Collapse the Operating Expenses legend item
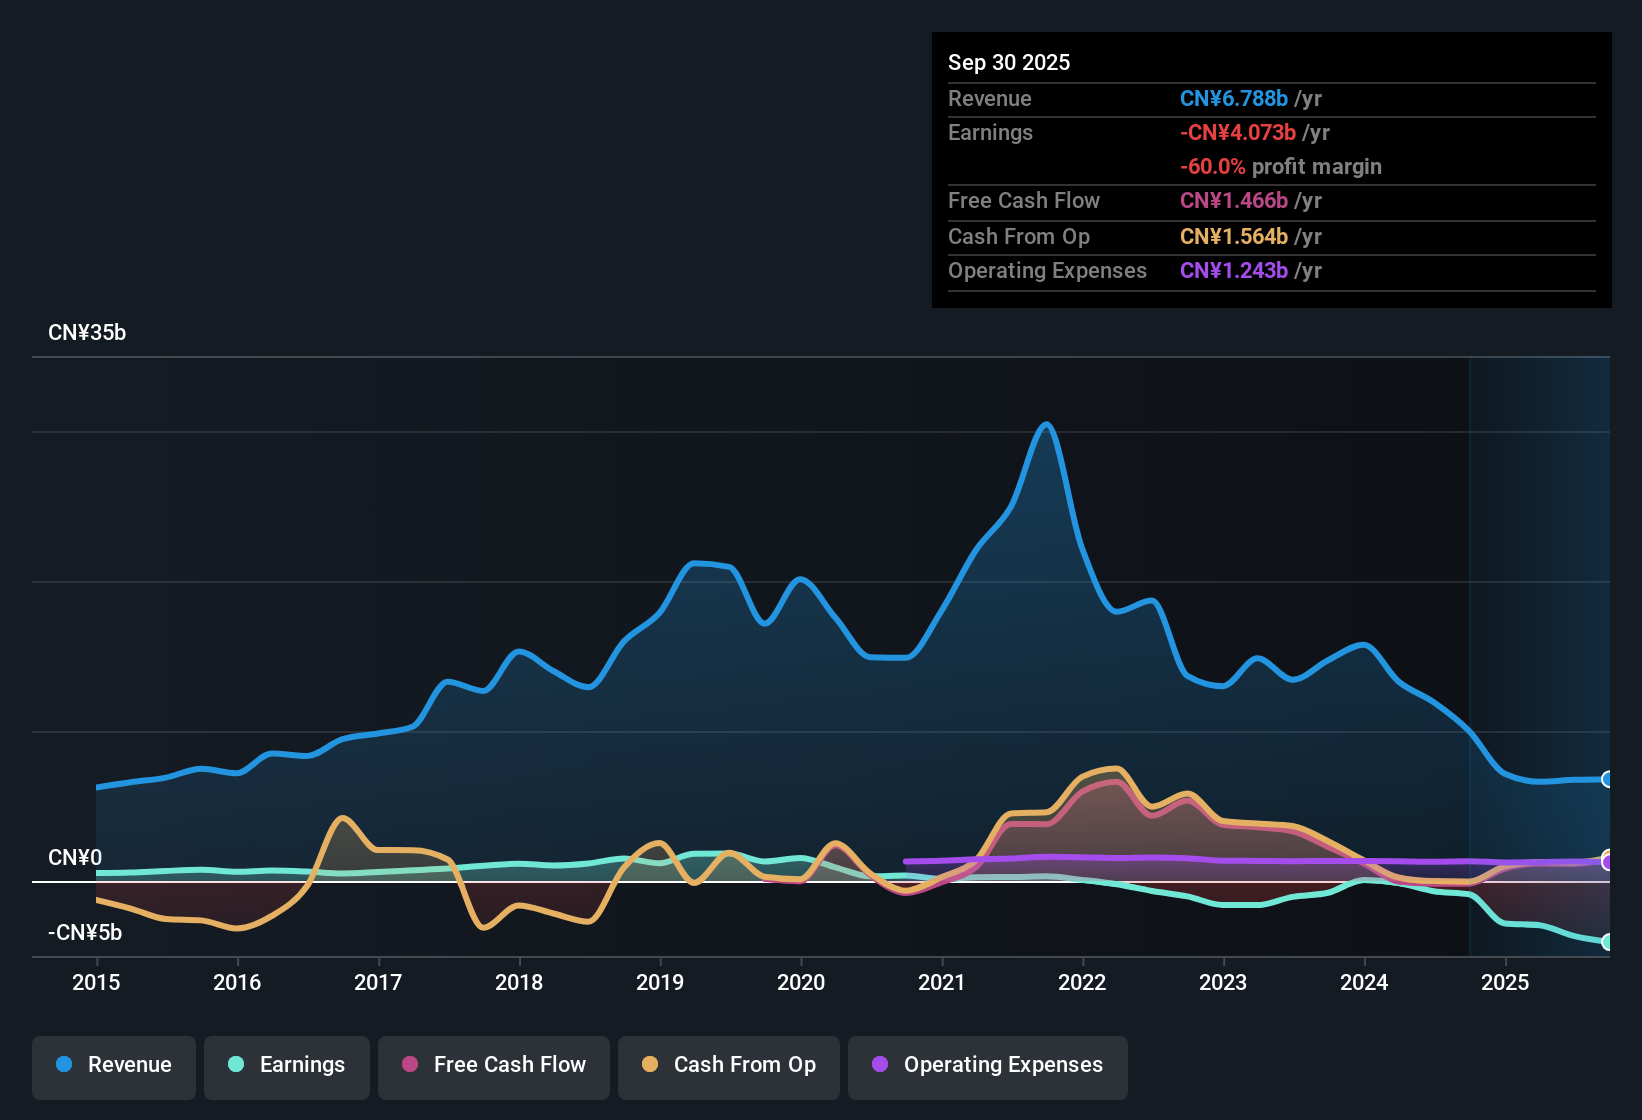 [988, 1065]
